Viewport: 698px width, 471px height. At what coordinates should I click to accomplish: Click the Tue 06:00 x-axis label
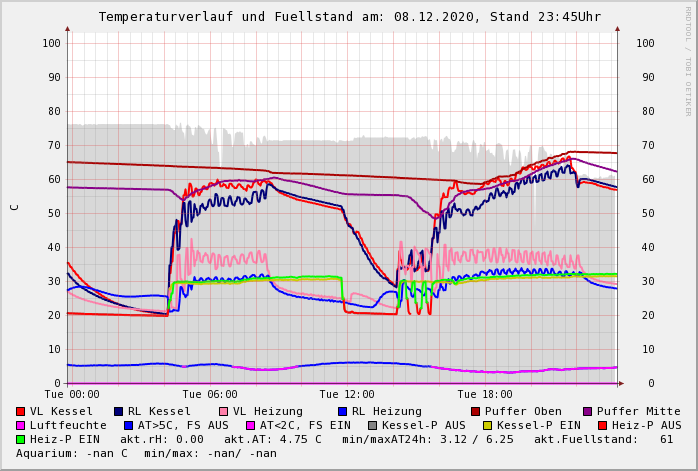pos(210,394)
